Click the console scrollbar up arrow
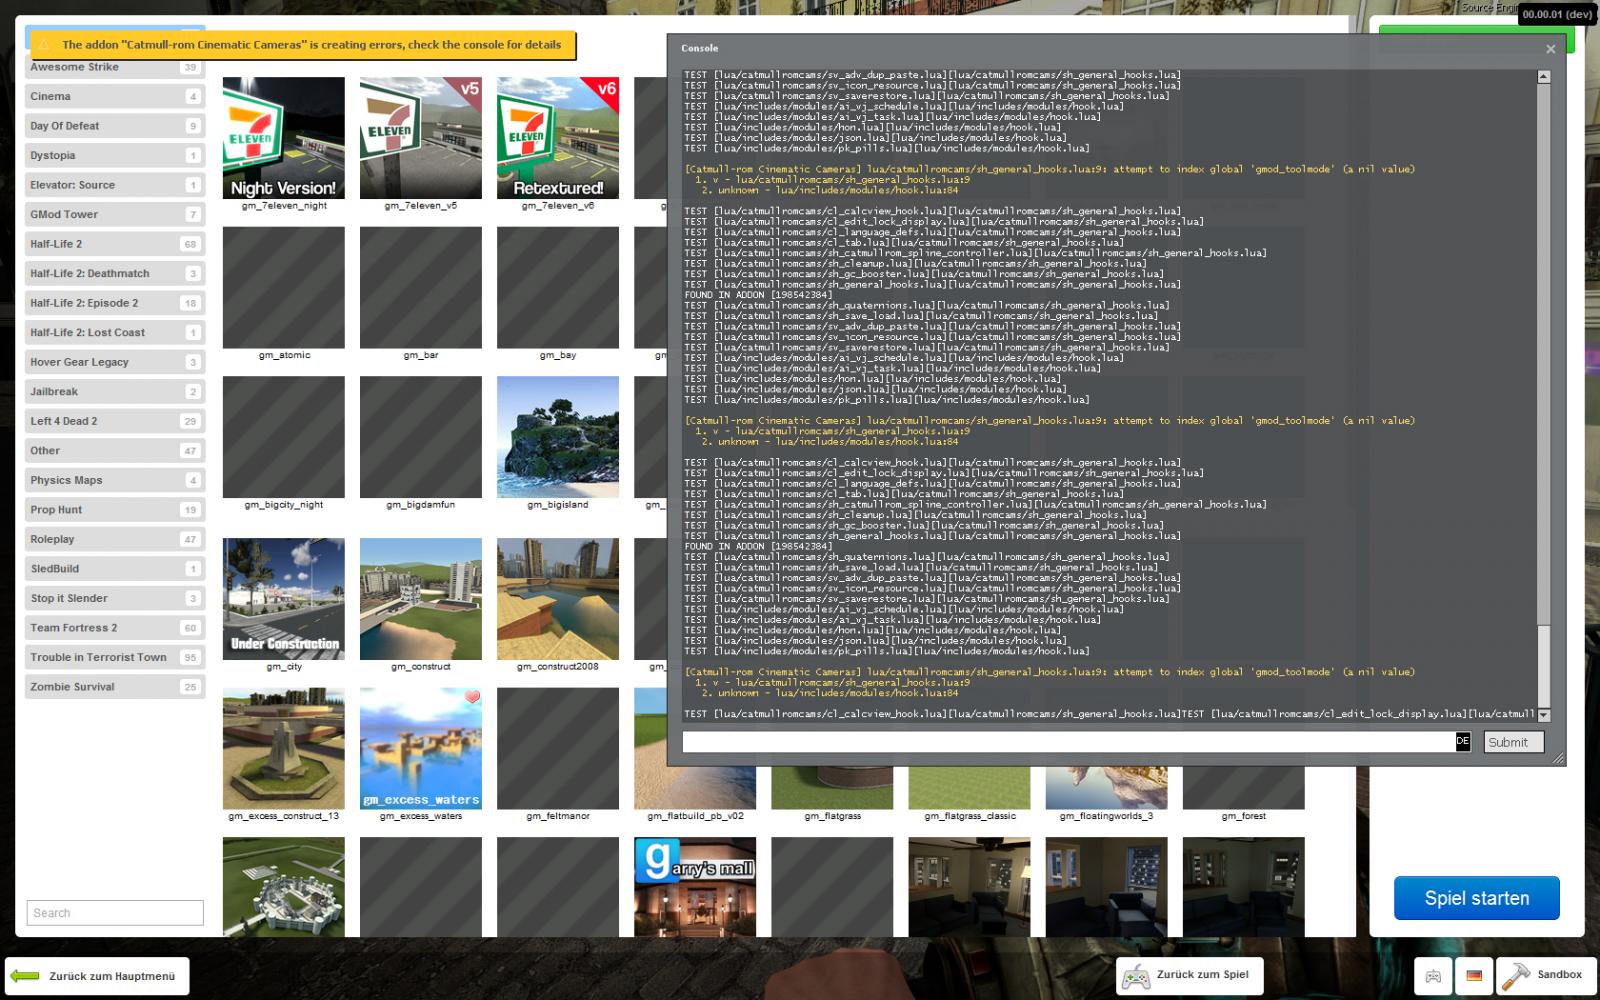This screenshot has width=1600, height=1000. click(1543, 77)
